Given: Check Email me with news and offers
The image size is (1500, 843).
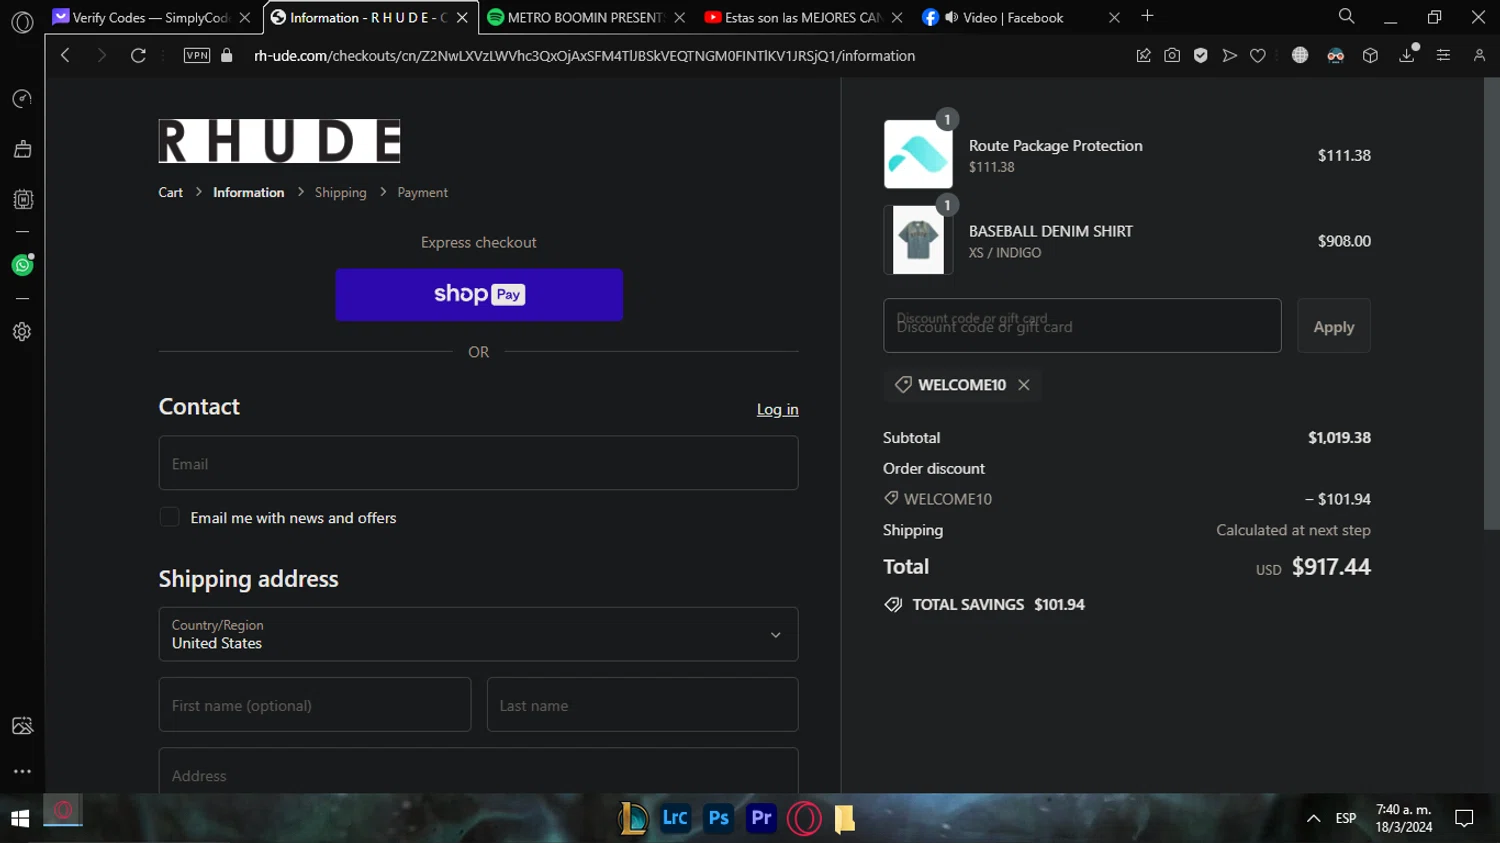Looking at the screenshot, I should pos(170,517).
